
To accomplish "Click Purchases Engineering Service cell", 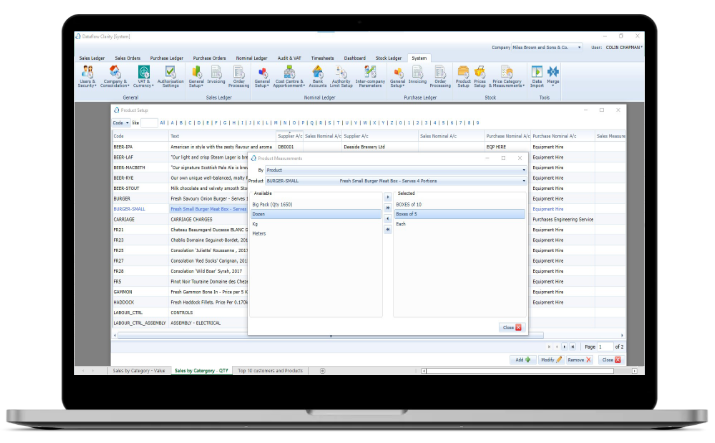I will (563, 220).
